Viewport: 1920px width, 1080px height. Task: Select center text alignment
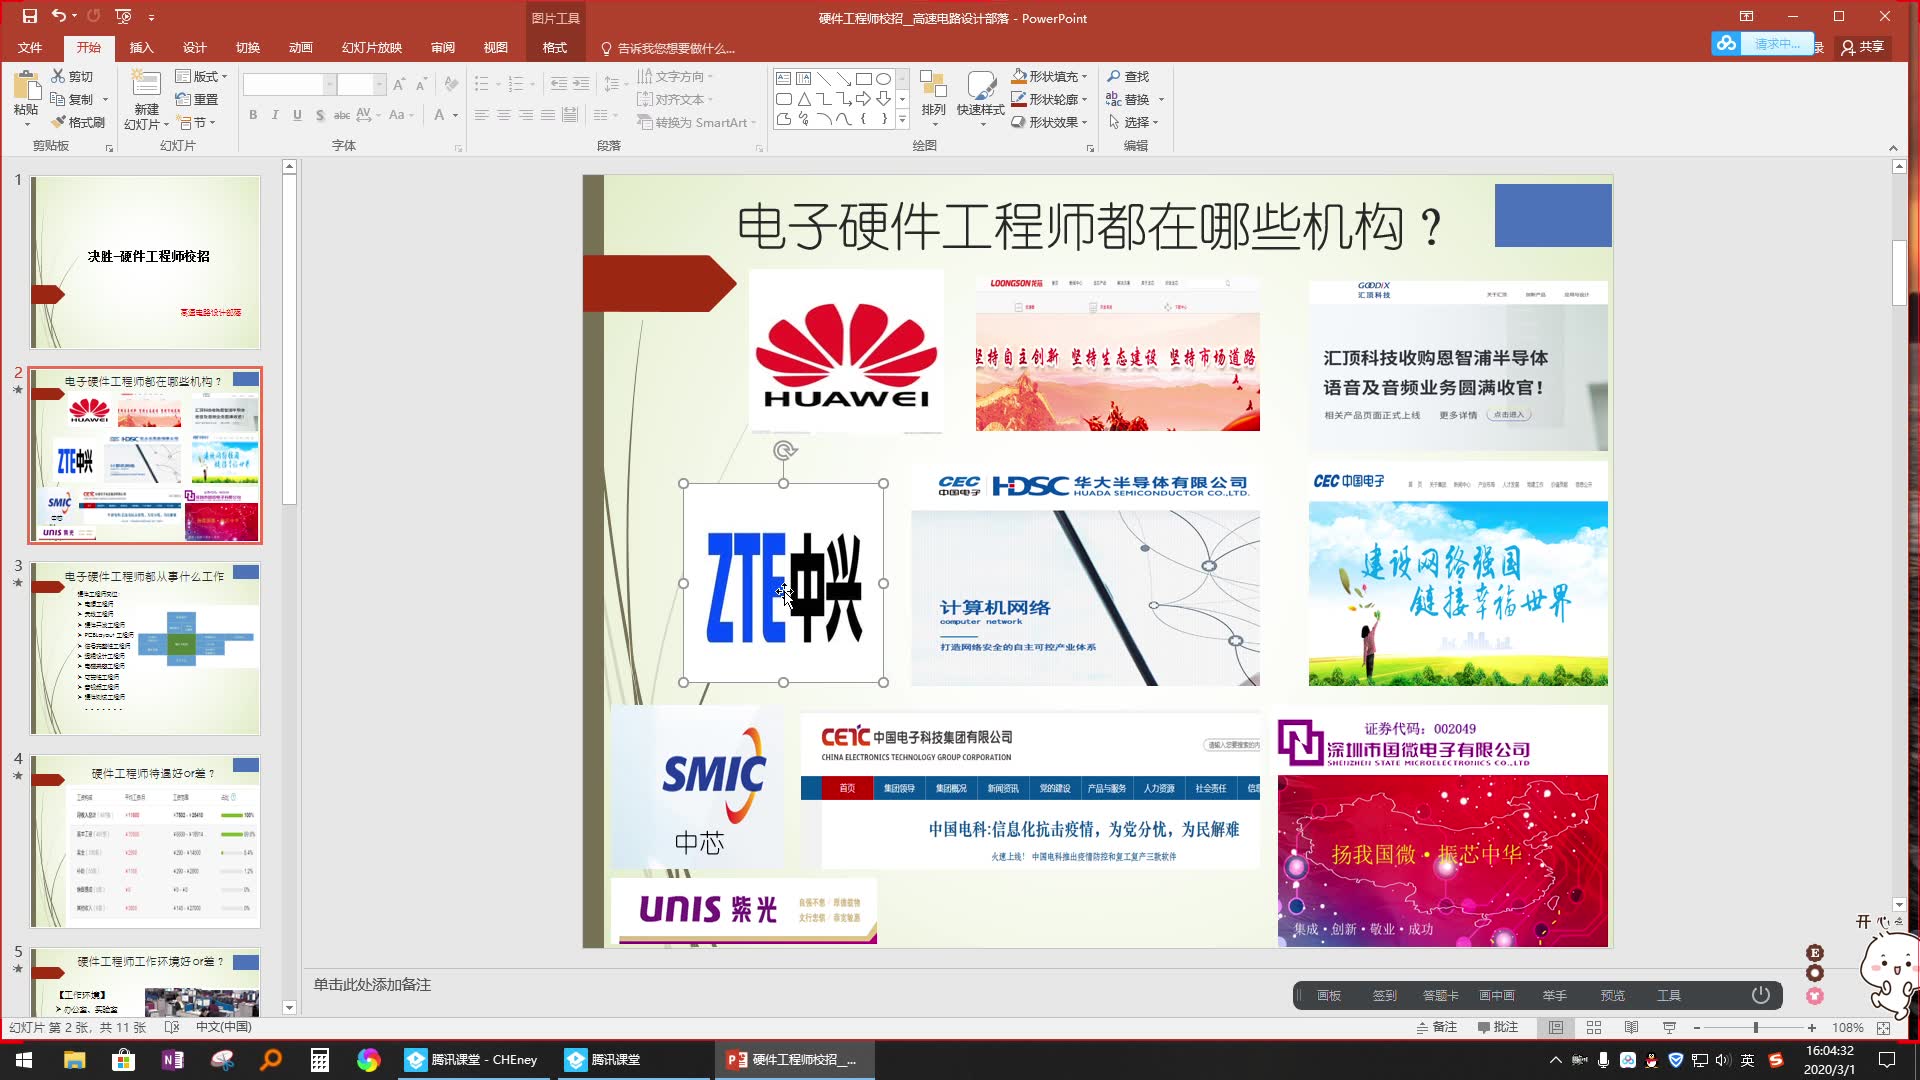point(503,115)
